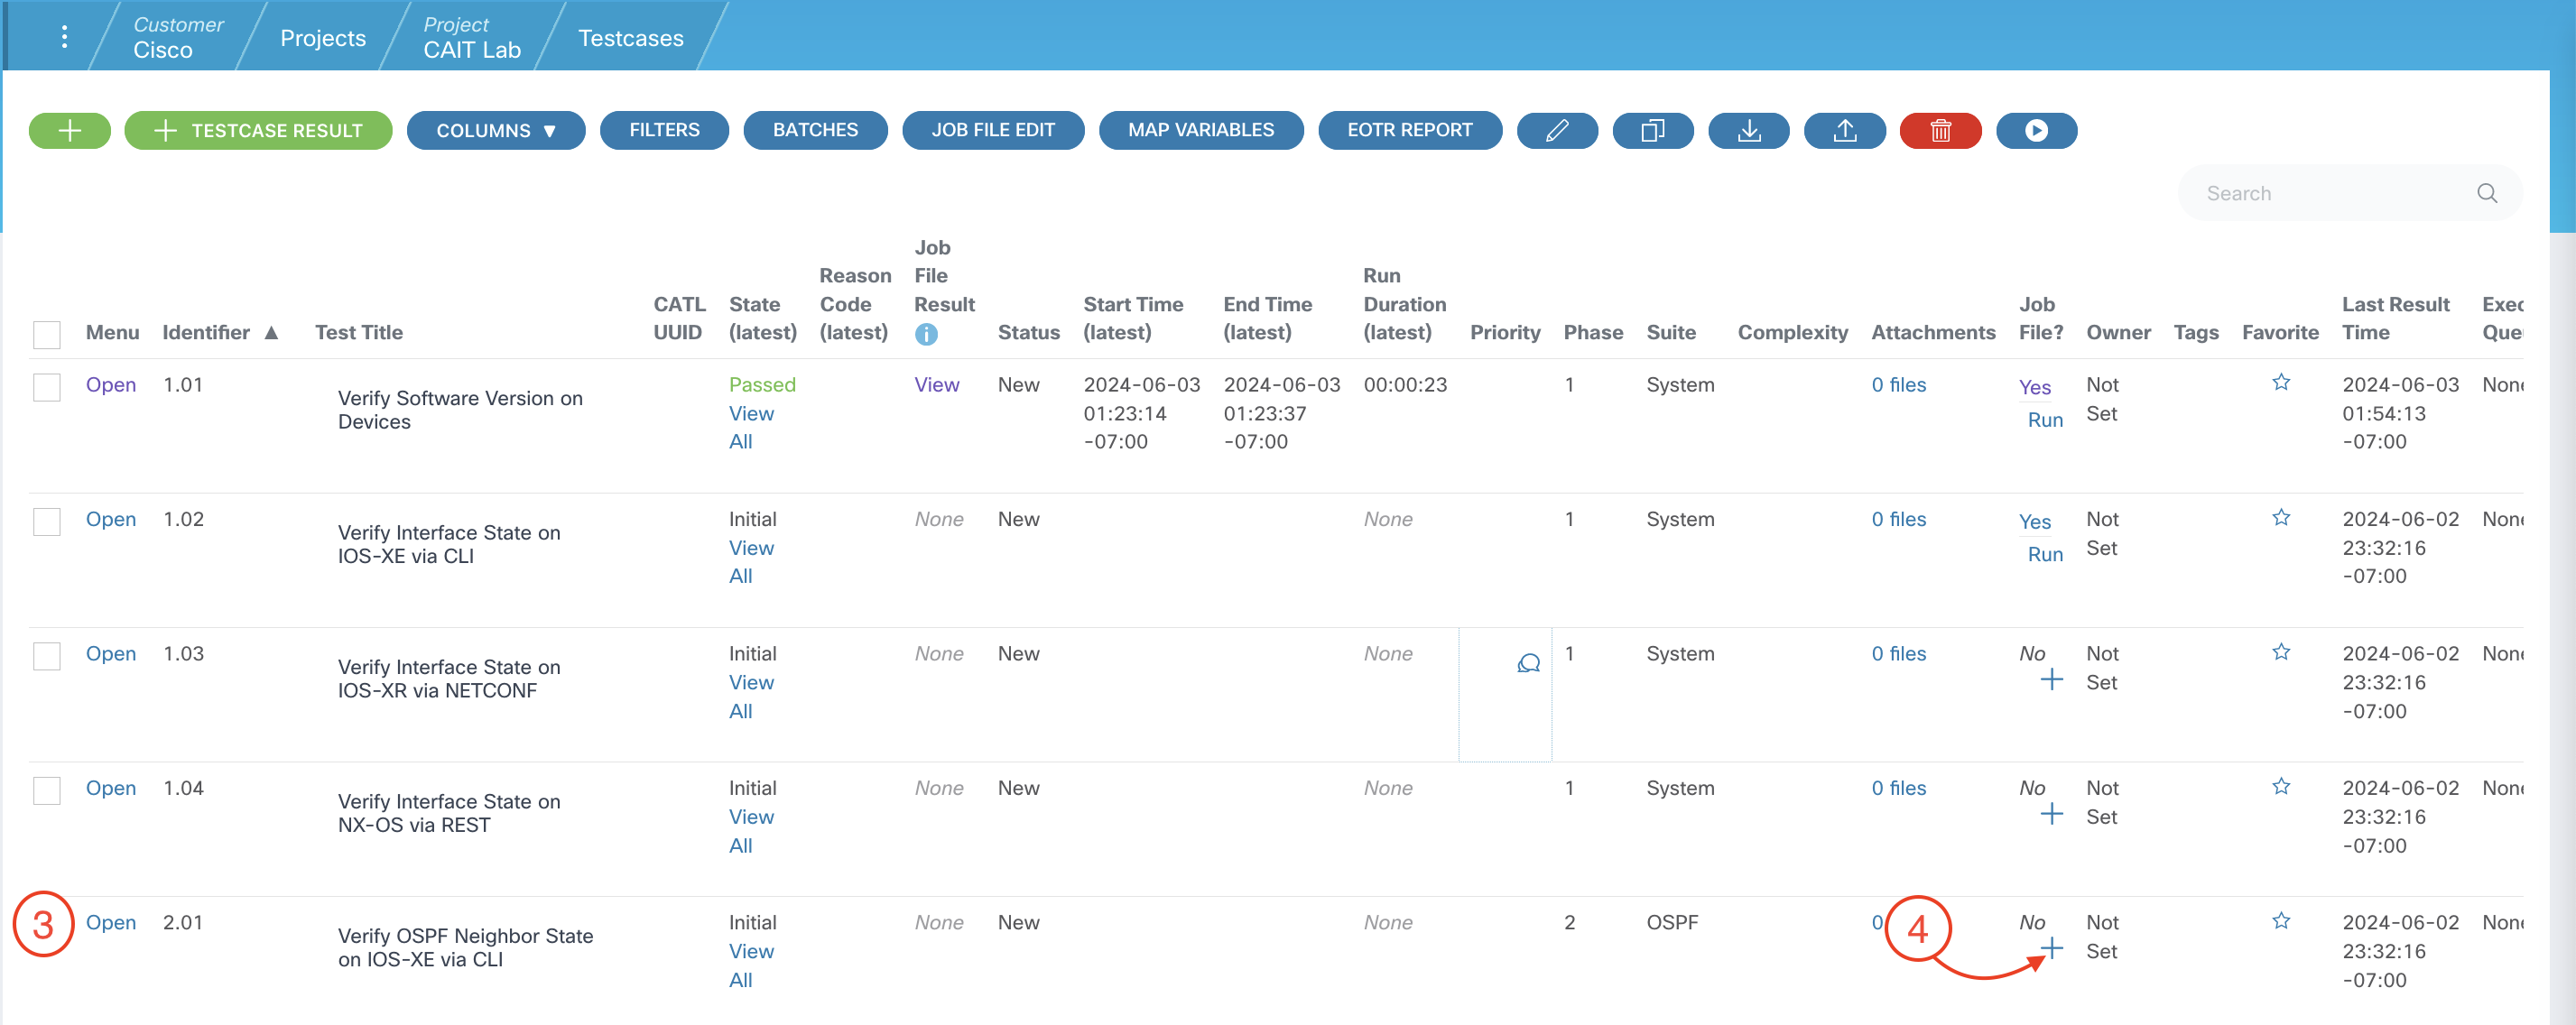
Task: Click the copy duplicate icon button
Action: (1652, 130)
